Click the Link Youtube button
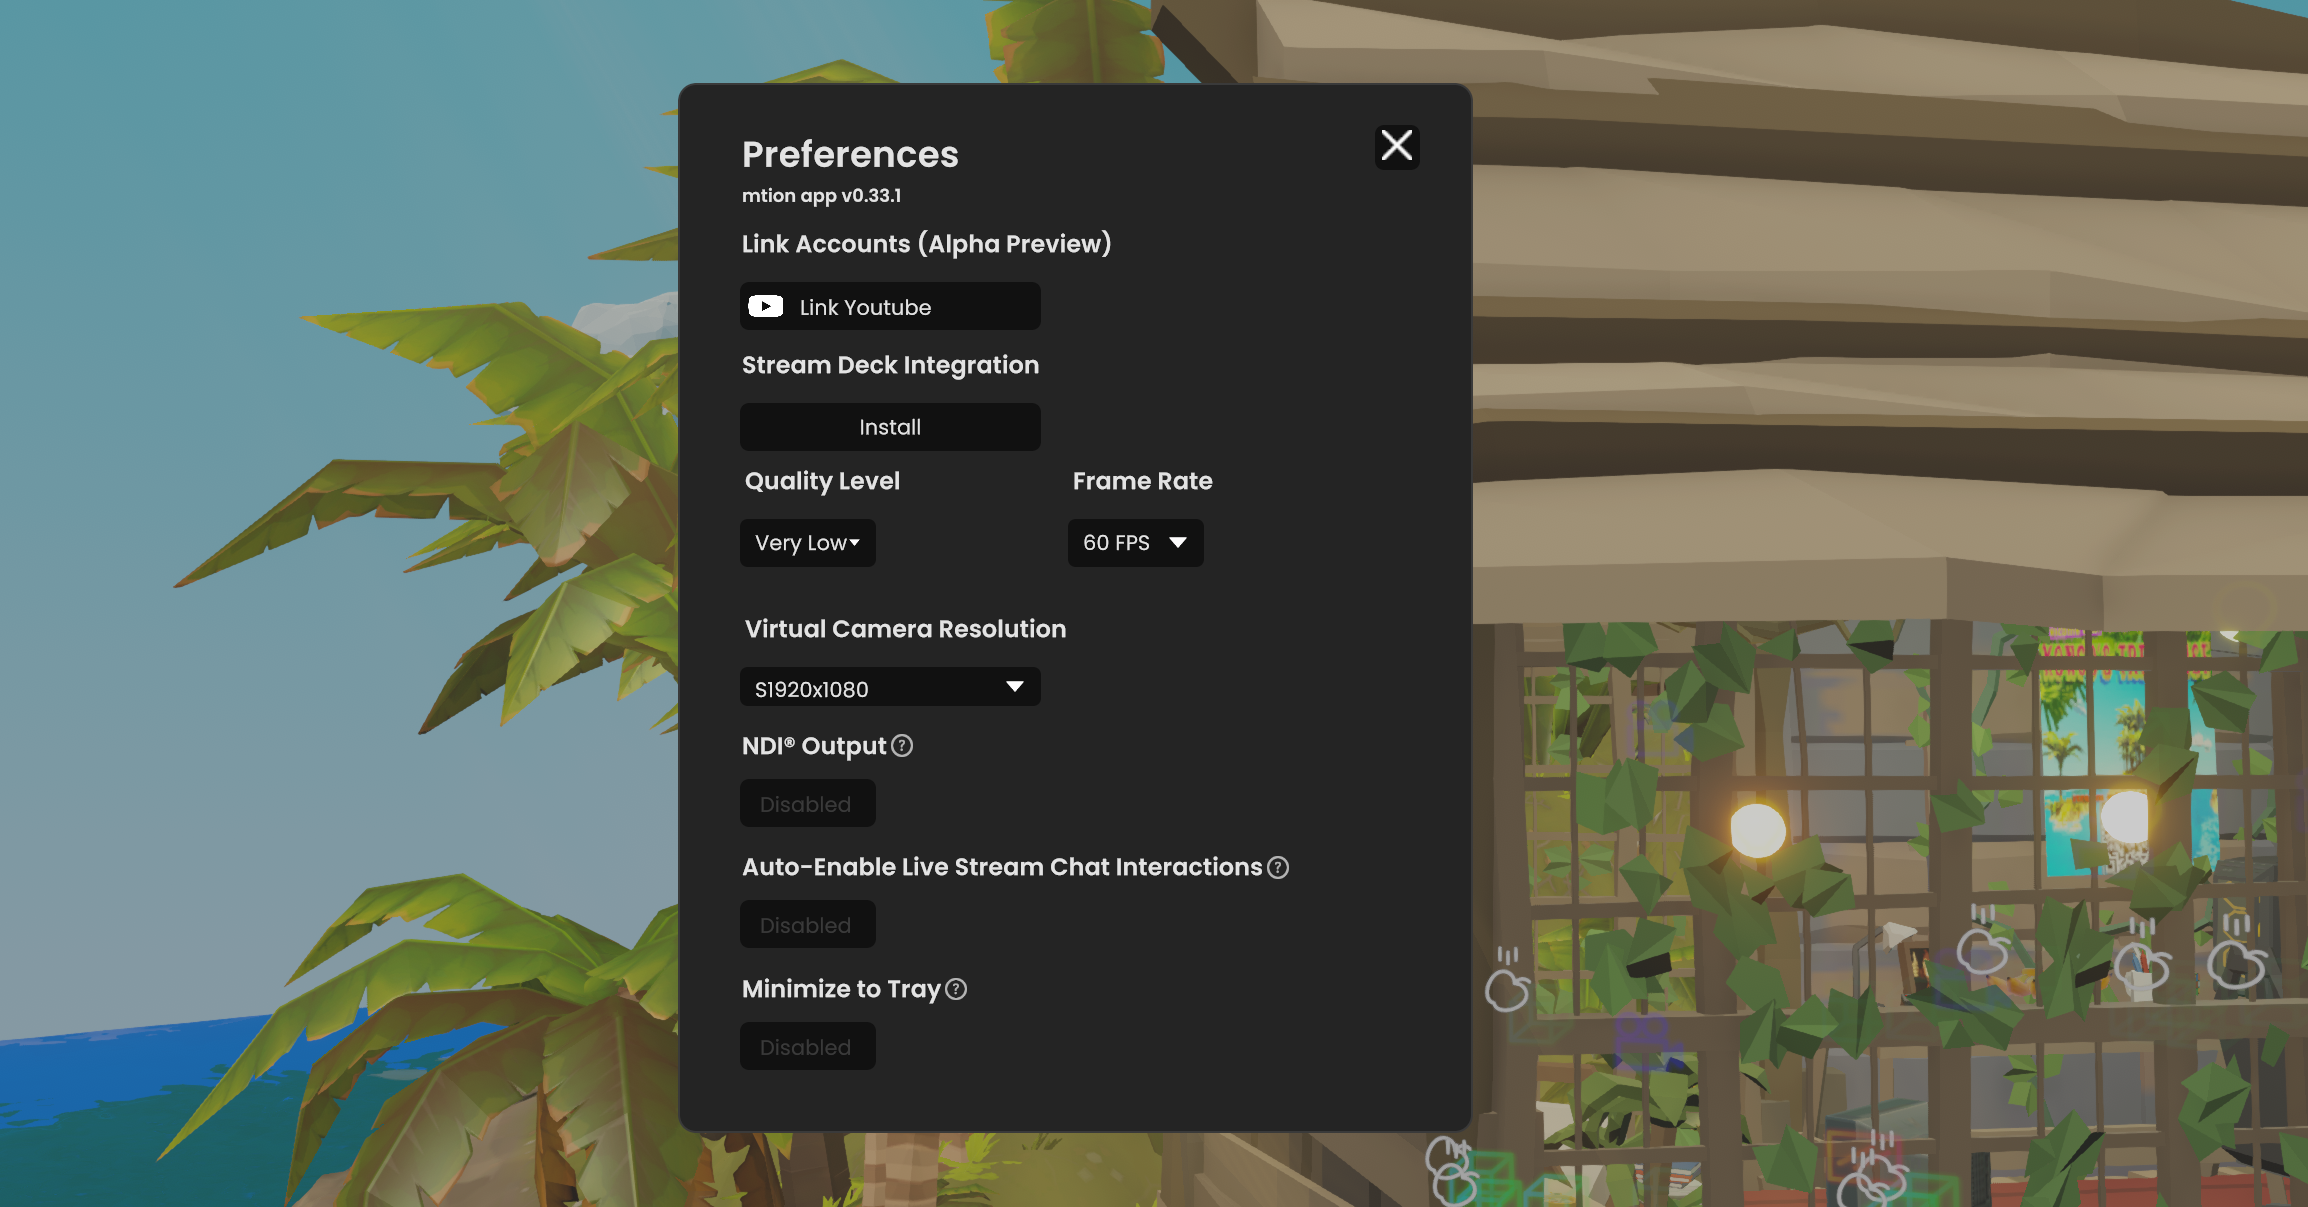The height and width of the screenshot is (1207, 2308). (890, 306)
